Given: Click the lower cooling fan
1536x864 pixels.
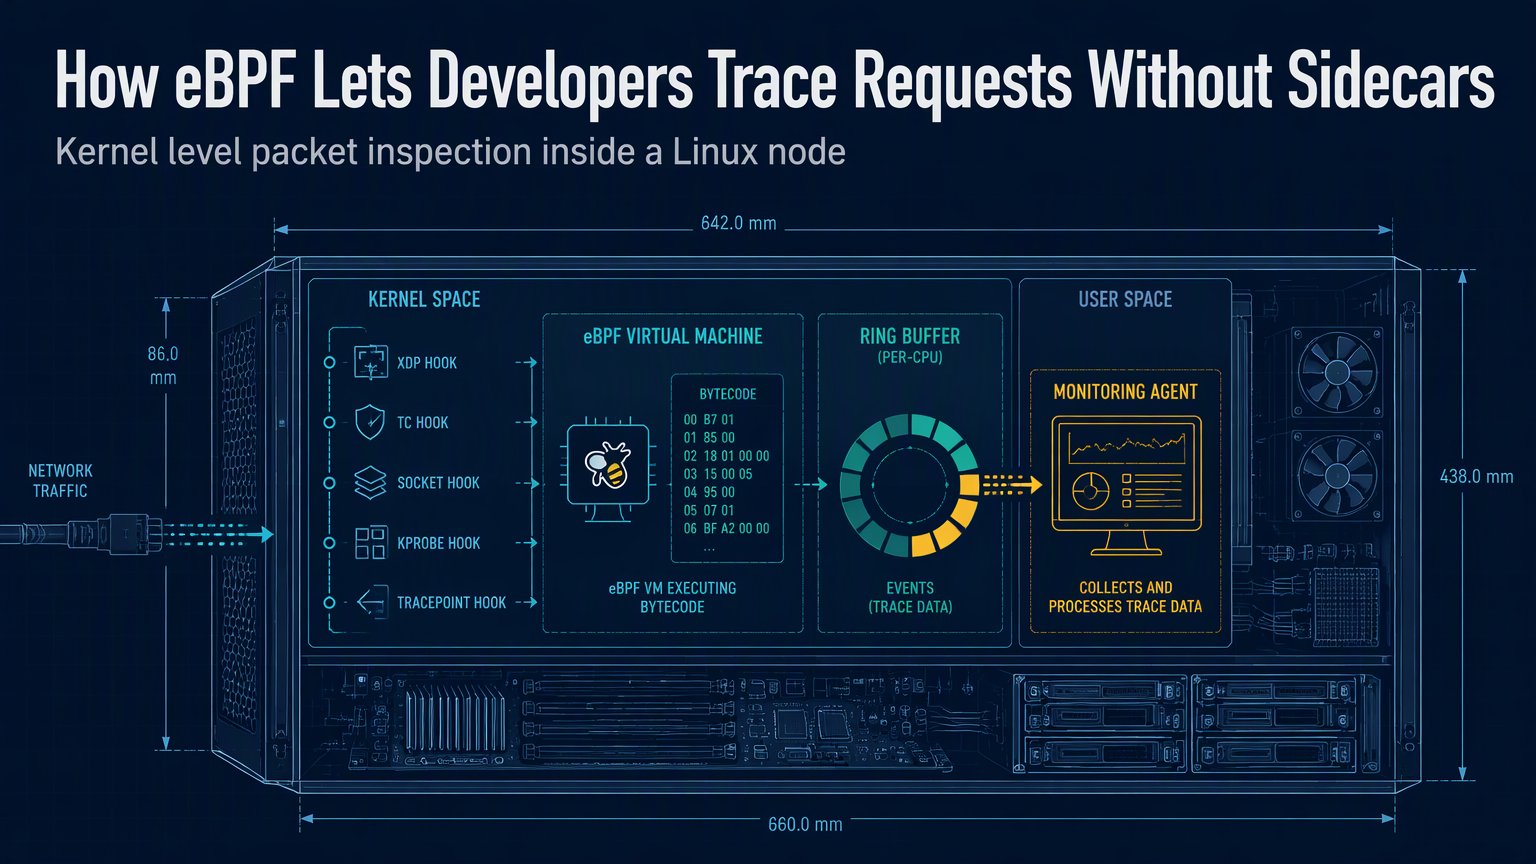Looking at the screenshot, I should click(x=1337, y=474).
